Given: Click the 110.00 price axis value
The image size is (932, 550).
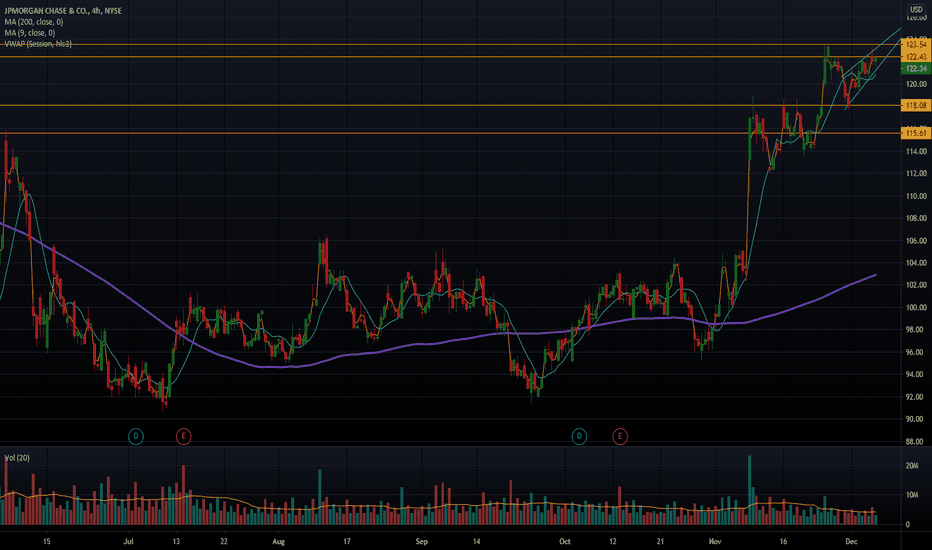Looking at the screenshot, I should point(916,196).
